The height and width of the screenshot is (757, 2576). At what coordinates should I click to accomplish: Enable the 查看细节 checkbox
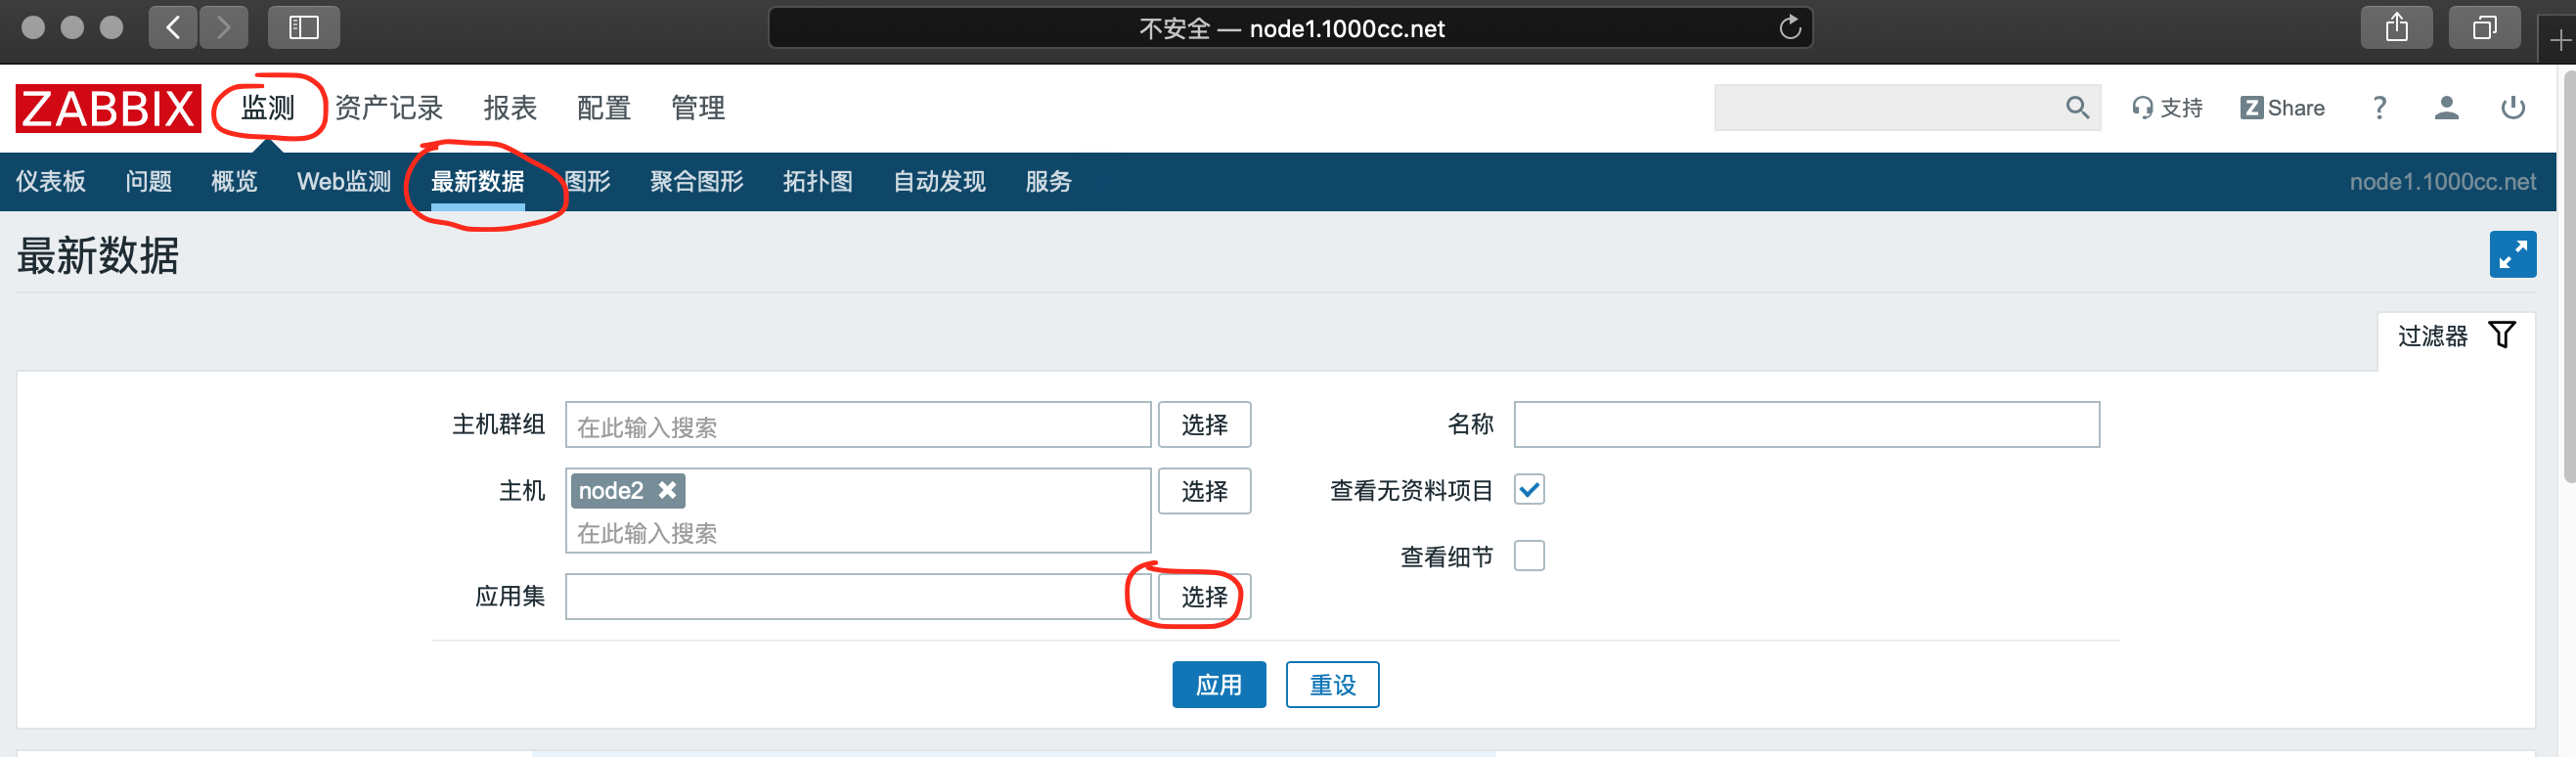1528,556
